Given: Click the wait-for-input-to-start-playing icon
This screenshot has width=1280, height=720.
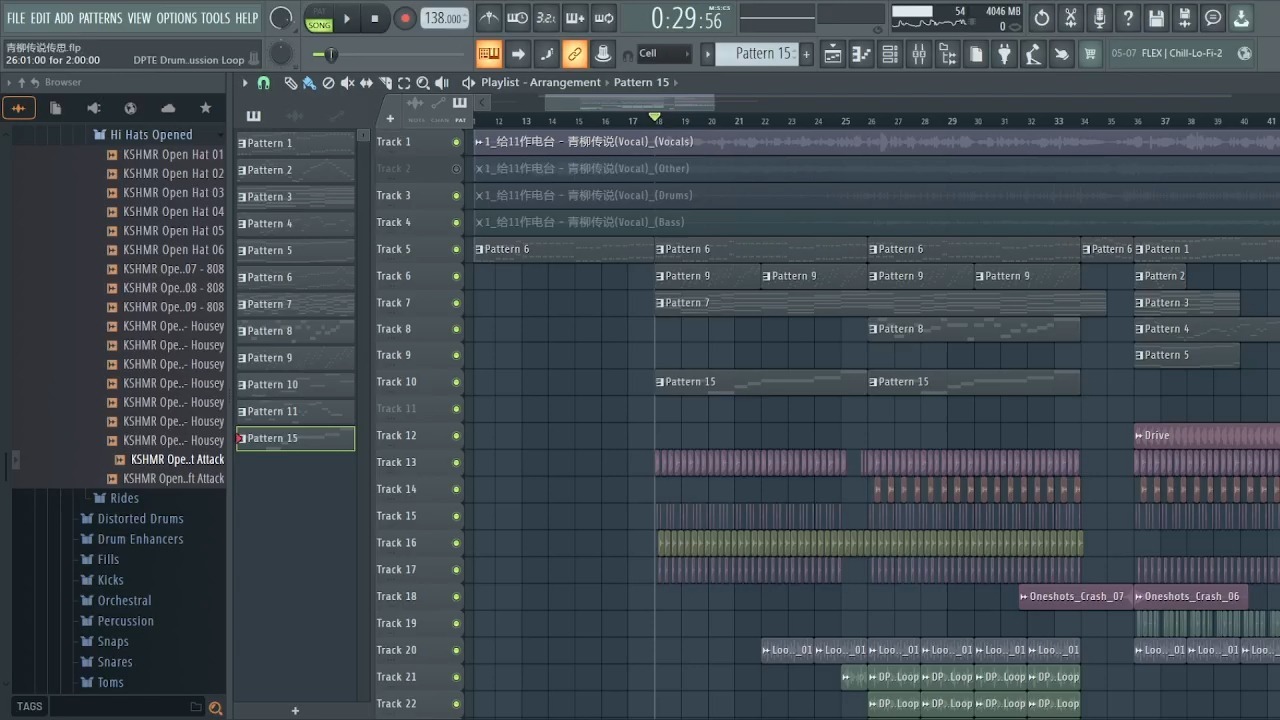Looking at the screenshot, I should tap(517, 18).
